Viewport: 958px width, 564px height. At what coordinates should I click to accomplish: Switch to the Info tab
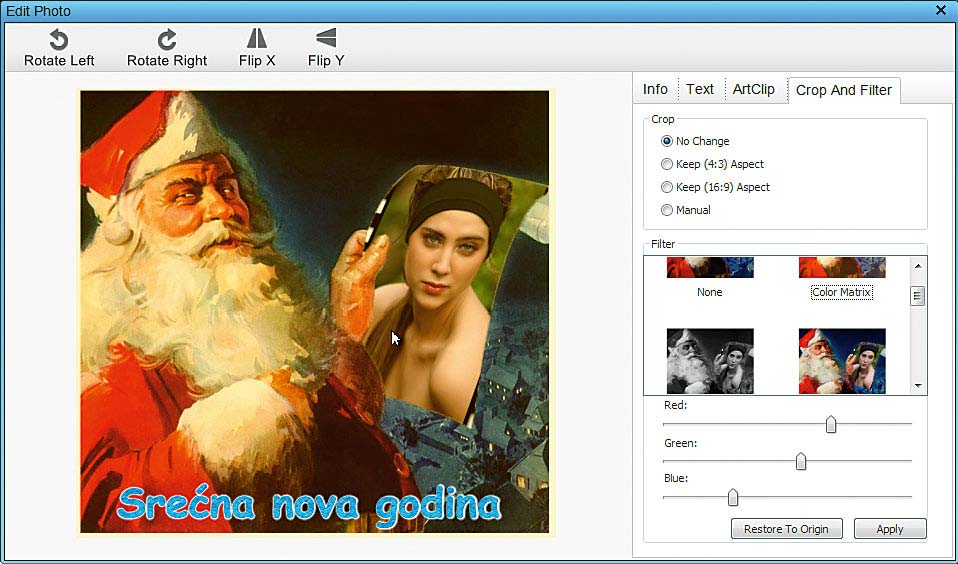click(x=655, y=89)
